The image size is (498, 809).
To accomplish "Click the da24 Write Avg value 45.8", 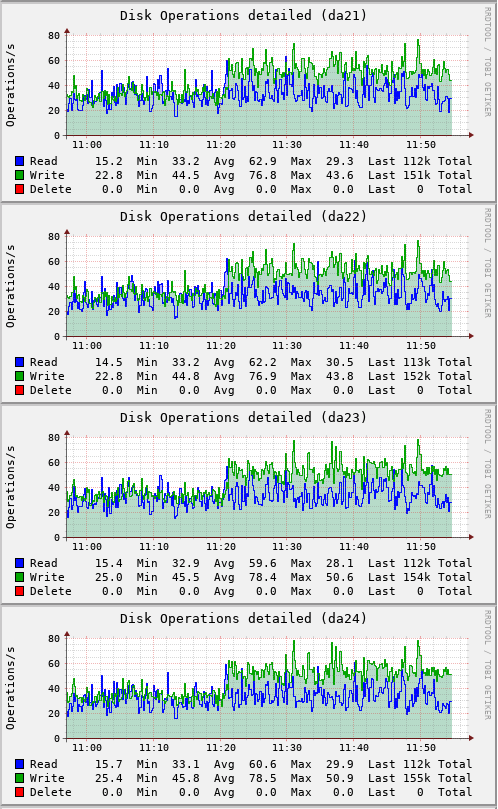I will pos(186,778).
